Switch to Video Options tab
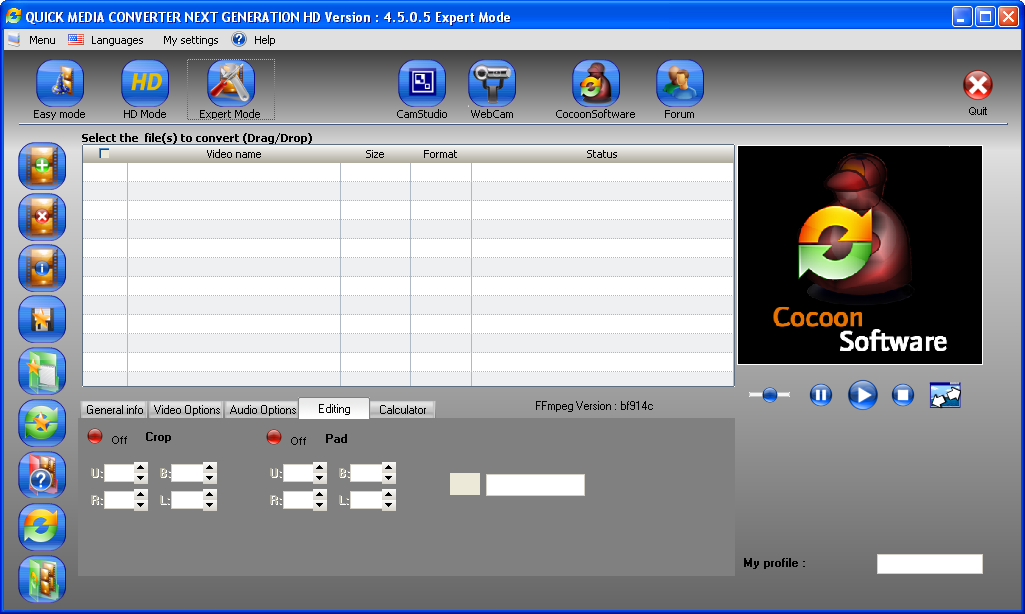The height and width of the screenshot is (614, 1025). [186, 409]
